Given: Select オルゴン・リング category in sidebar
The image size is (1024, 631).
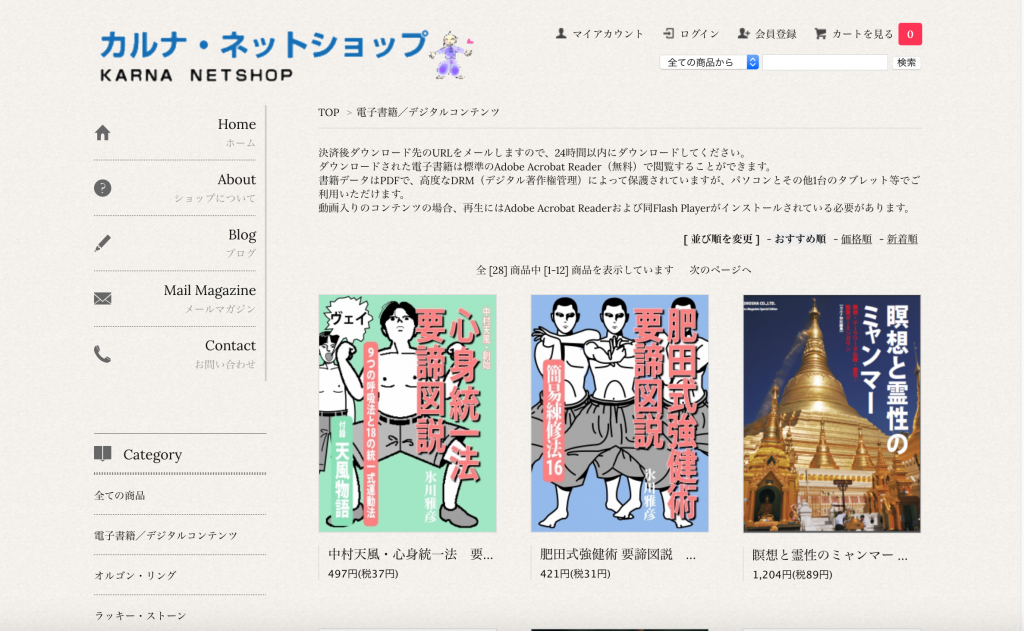Looking at the screenshot, I should pos(135,575).
